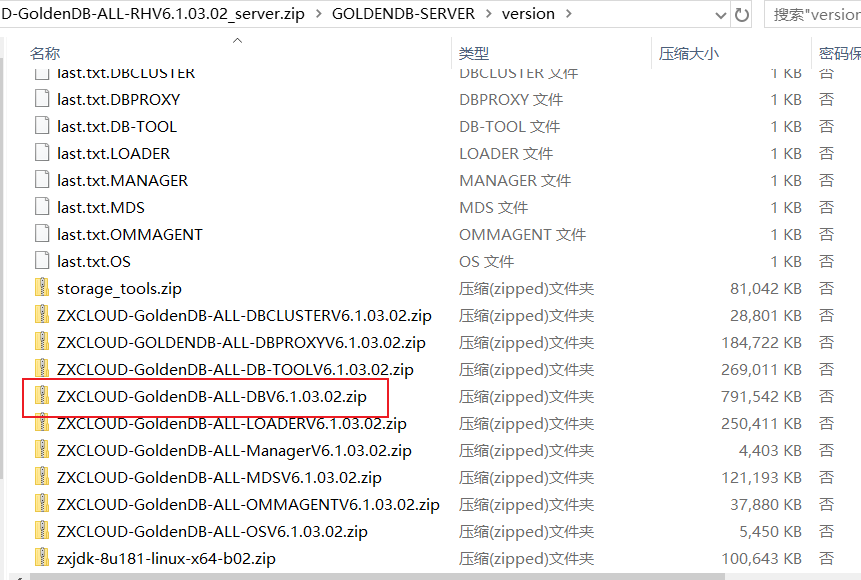Screen dimensions: 861x580
Task: Go to the server.zip breadcrumb segment
Action: point(153,14)
